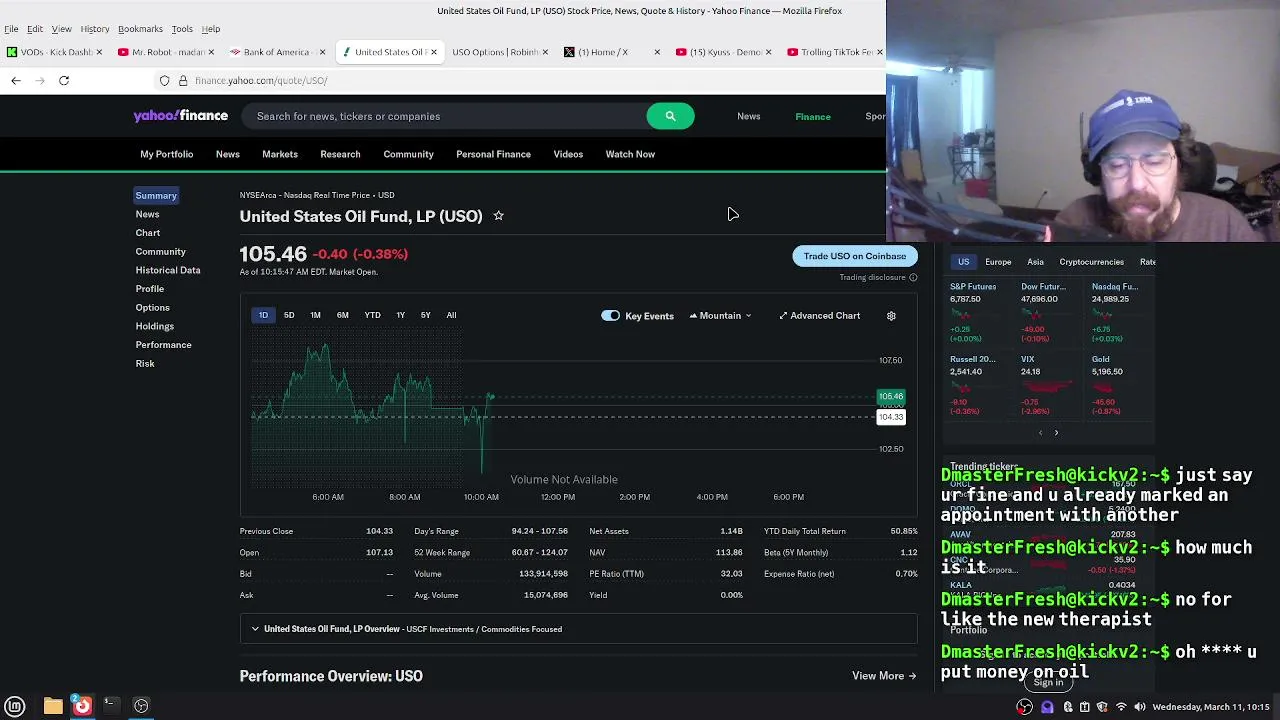This screenshot has height=720, width=1280.
Task: Open the Personal Finance navigation menu
Action: point(493,154)
